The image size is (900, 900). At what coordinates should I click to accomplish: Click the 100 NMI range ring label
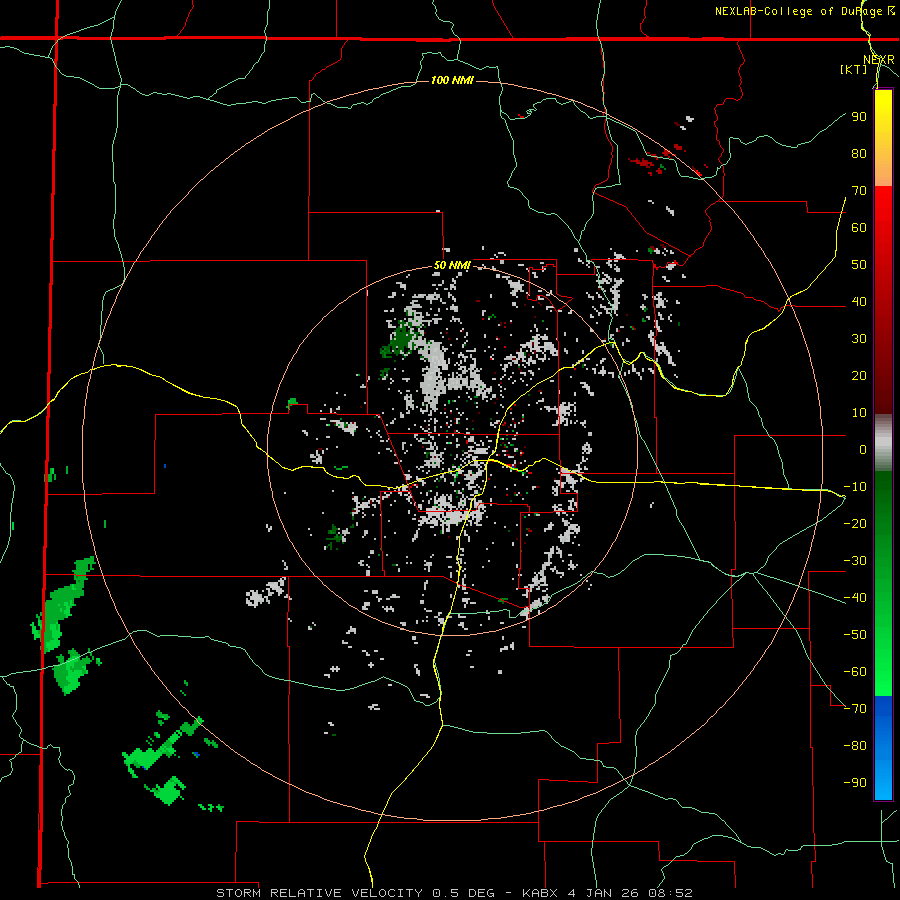(x=452, y=80)
